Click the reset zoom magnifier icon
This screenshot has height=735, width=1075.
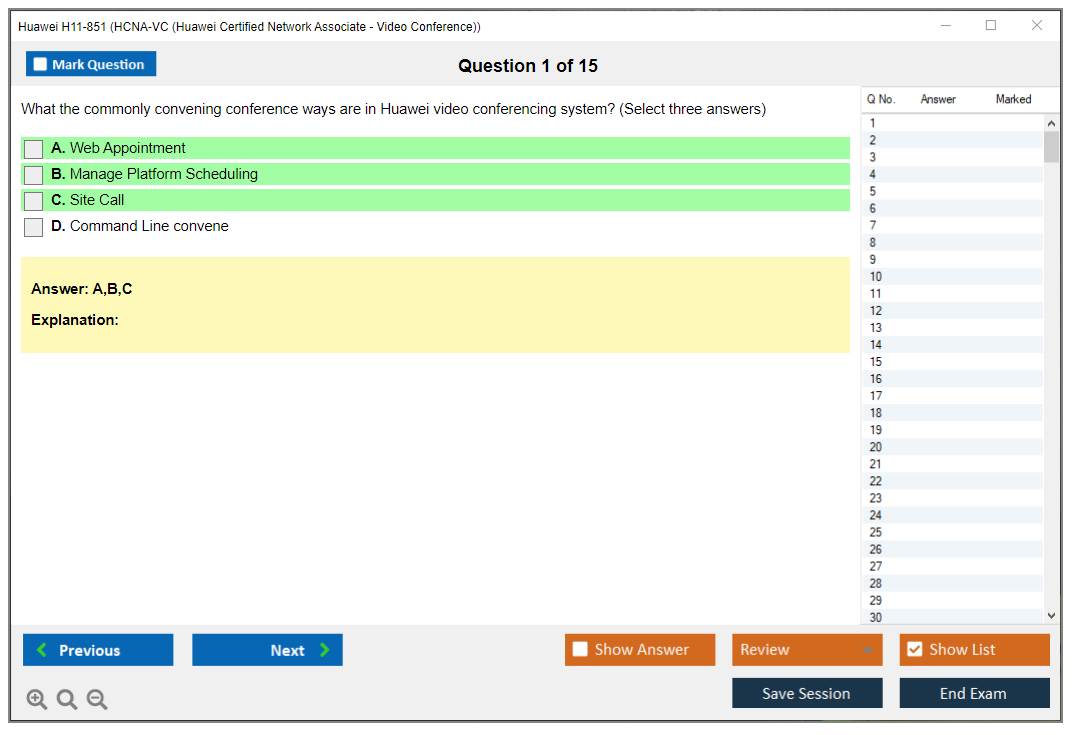pos(67,700)
